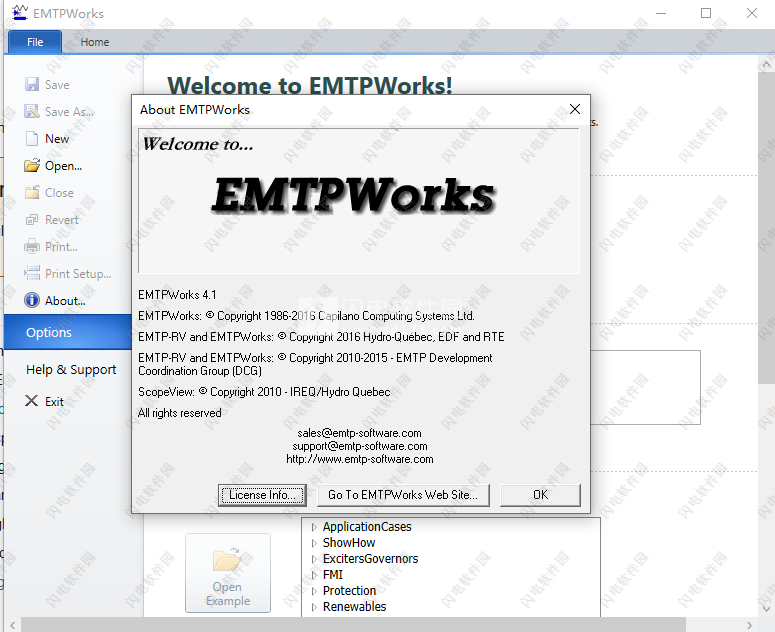The width and height of the screenshot is (775, 632).
Task: Close the About EMTPWorks dialog
Action: 575,109
